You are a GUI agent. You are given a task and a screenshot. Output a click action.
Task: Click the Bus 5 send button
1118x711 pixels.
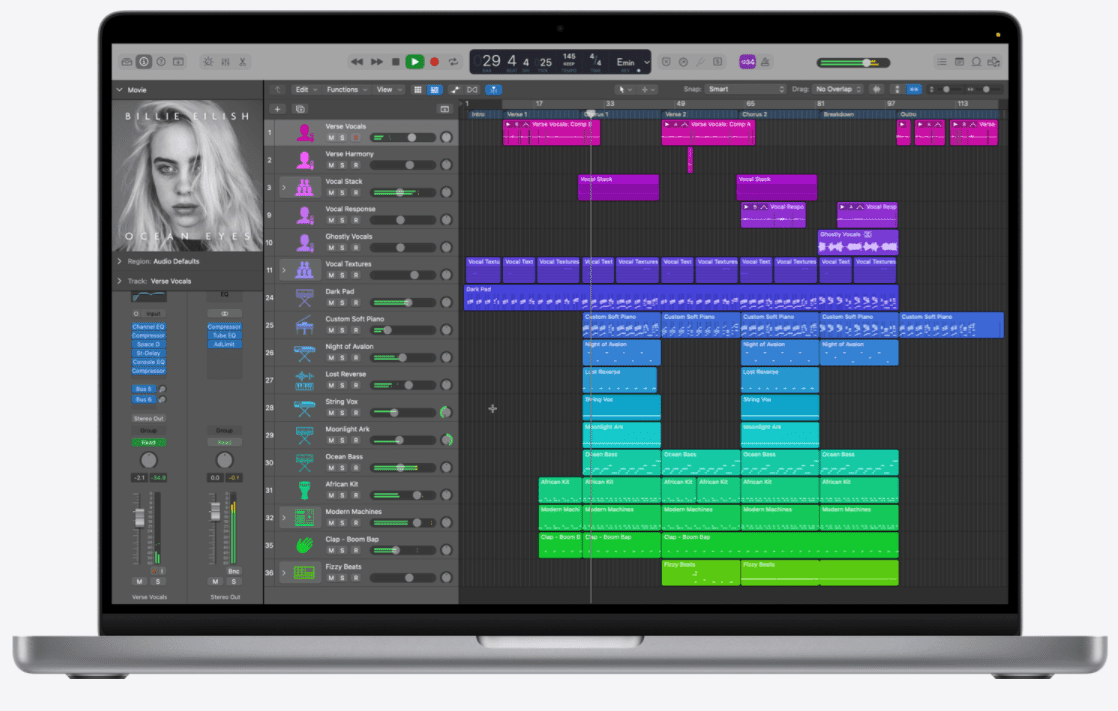coord(143,388)
